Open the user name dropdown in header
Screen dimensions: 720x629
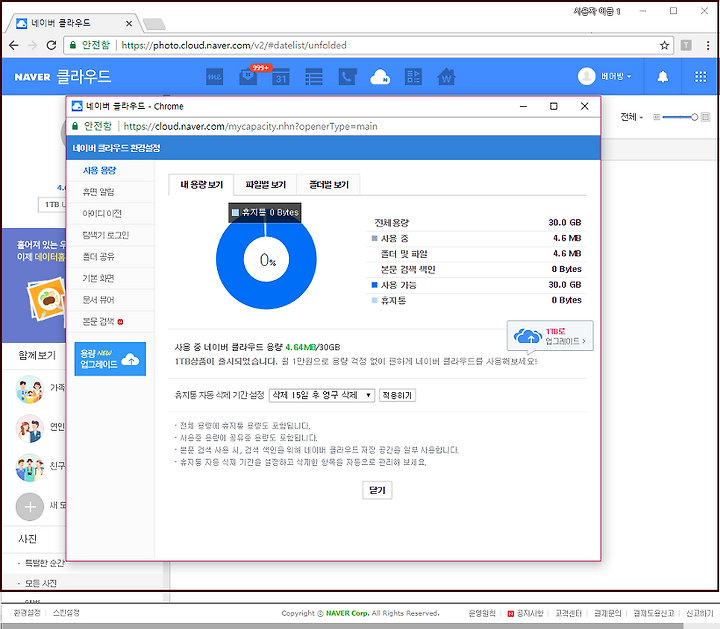point(616,76)
